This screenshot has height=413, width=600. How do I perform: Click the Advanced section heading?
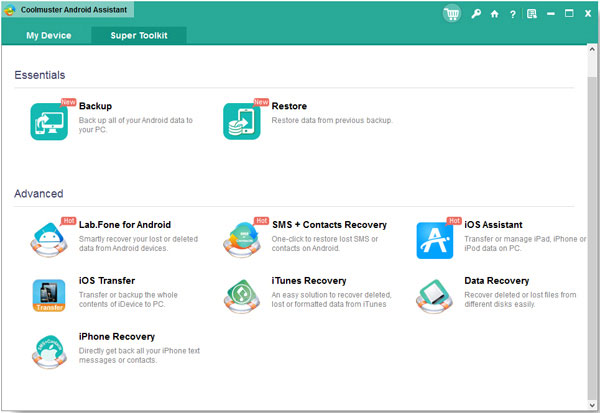[39, 194]
